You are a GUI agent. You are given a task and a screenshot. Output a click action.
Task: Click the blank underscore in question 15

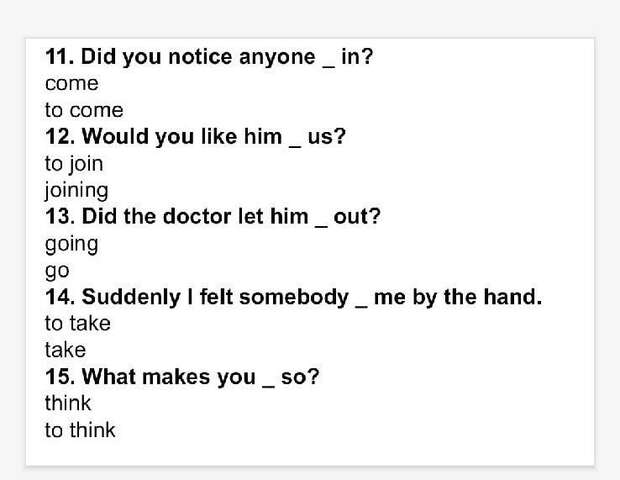click(268, 386)
